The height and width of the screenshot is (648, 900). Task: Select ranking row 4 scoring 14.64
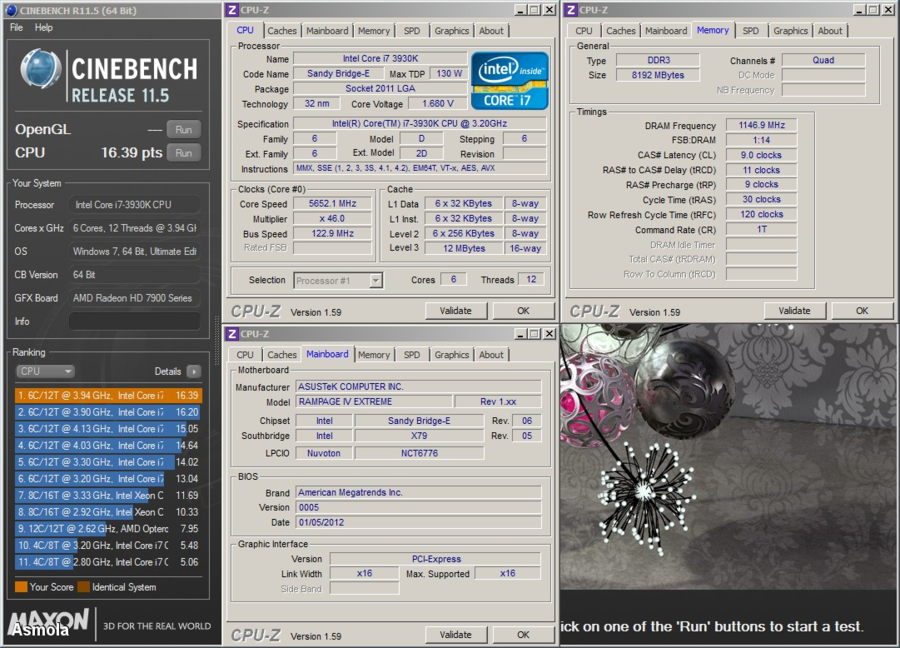[108, 445]
